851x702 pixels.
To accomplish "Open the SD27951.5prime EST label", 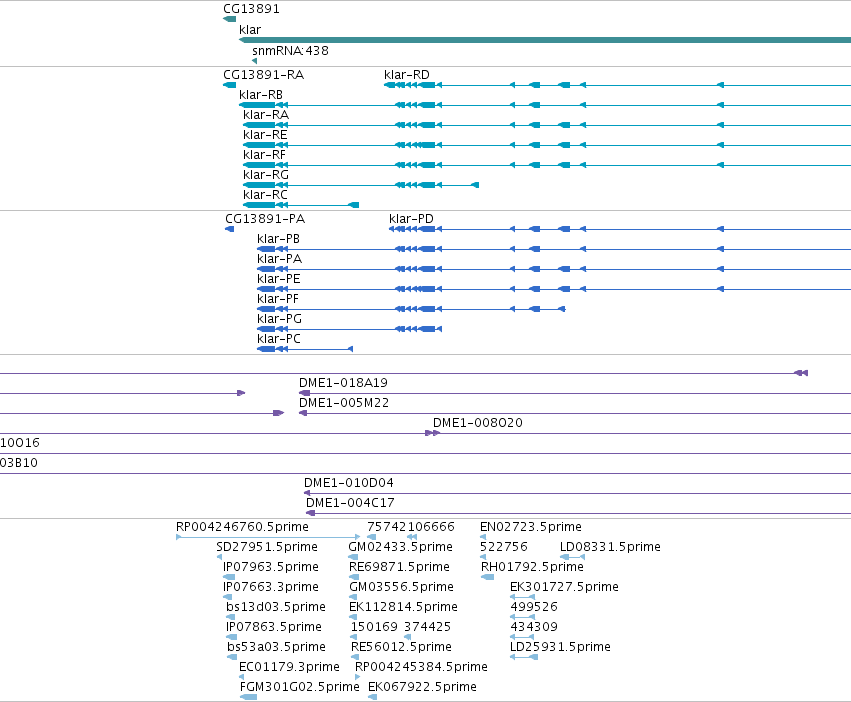I will (267, 548).
